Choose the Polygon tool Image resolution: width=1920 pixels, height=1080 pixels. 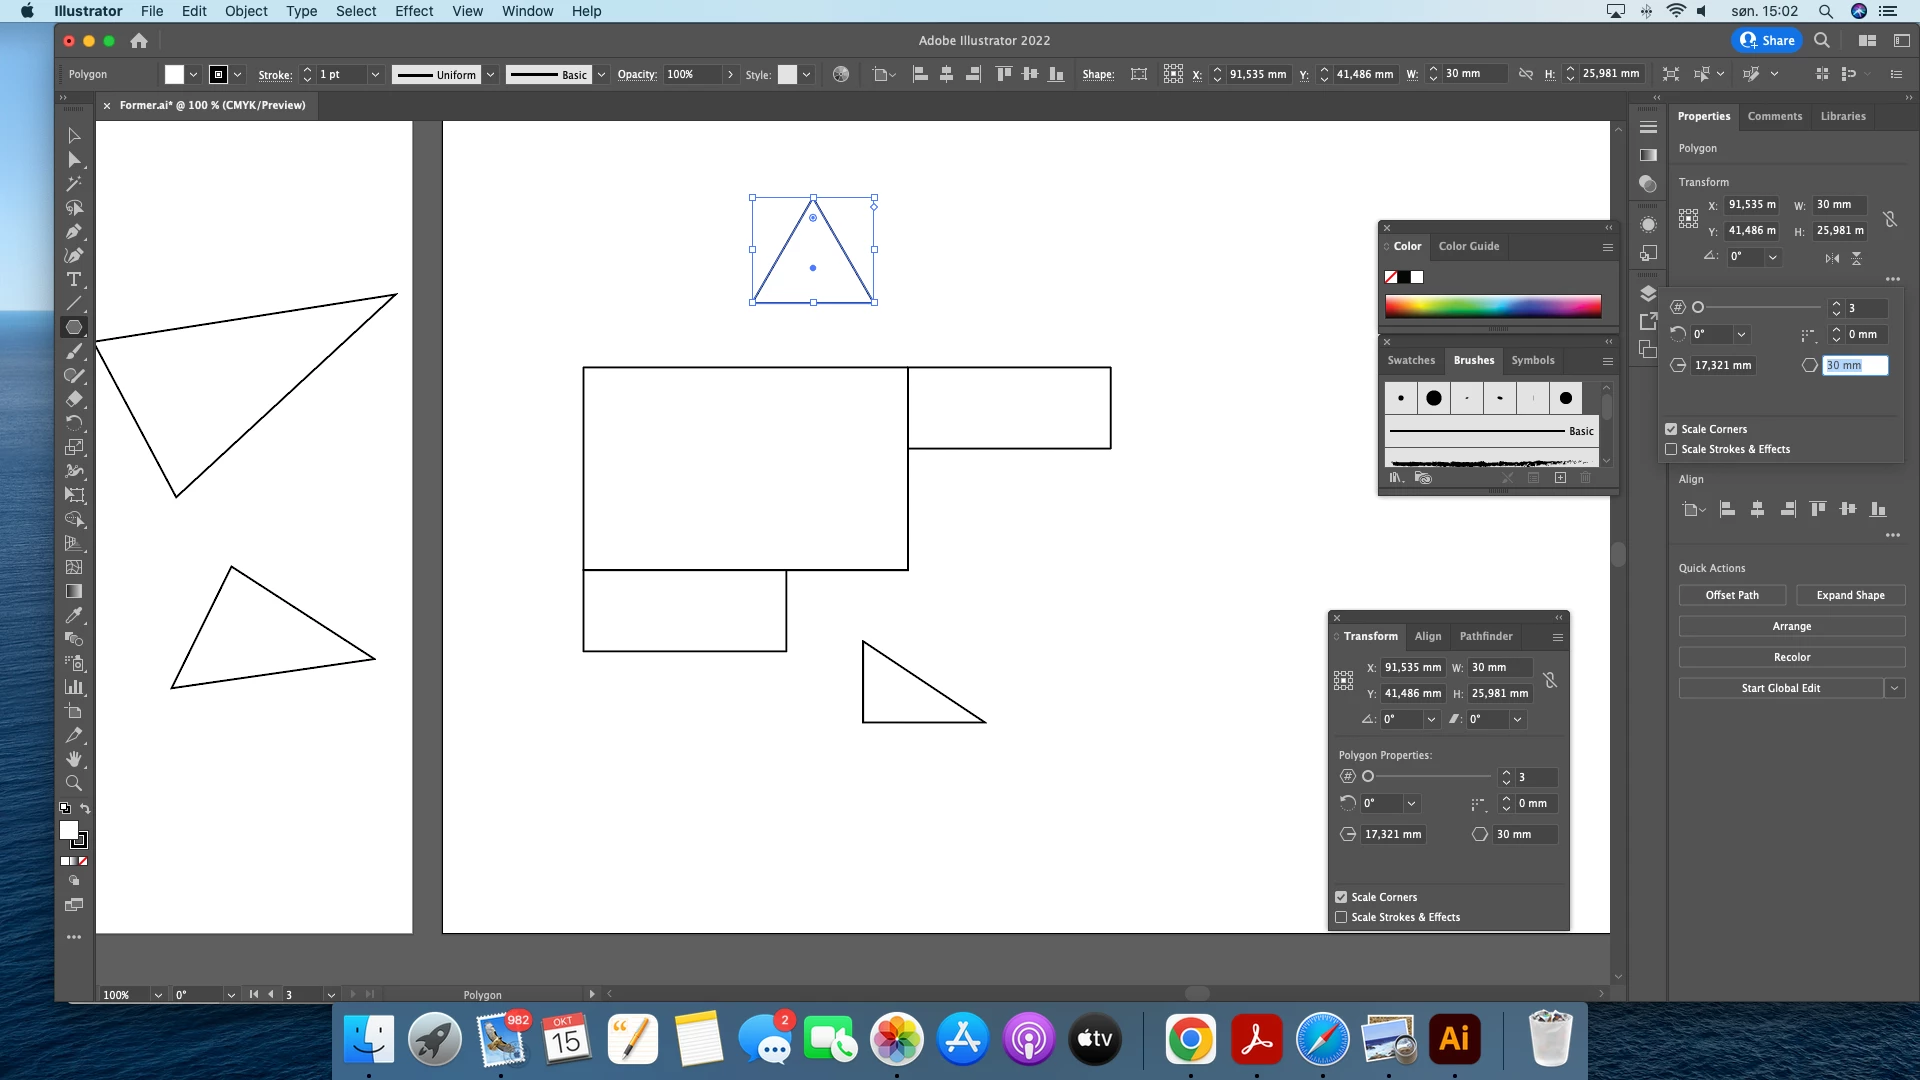pyautogui.click(x=74, y=327)
